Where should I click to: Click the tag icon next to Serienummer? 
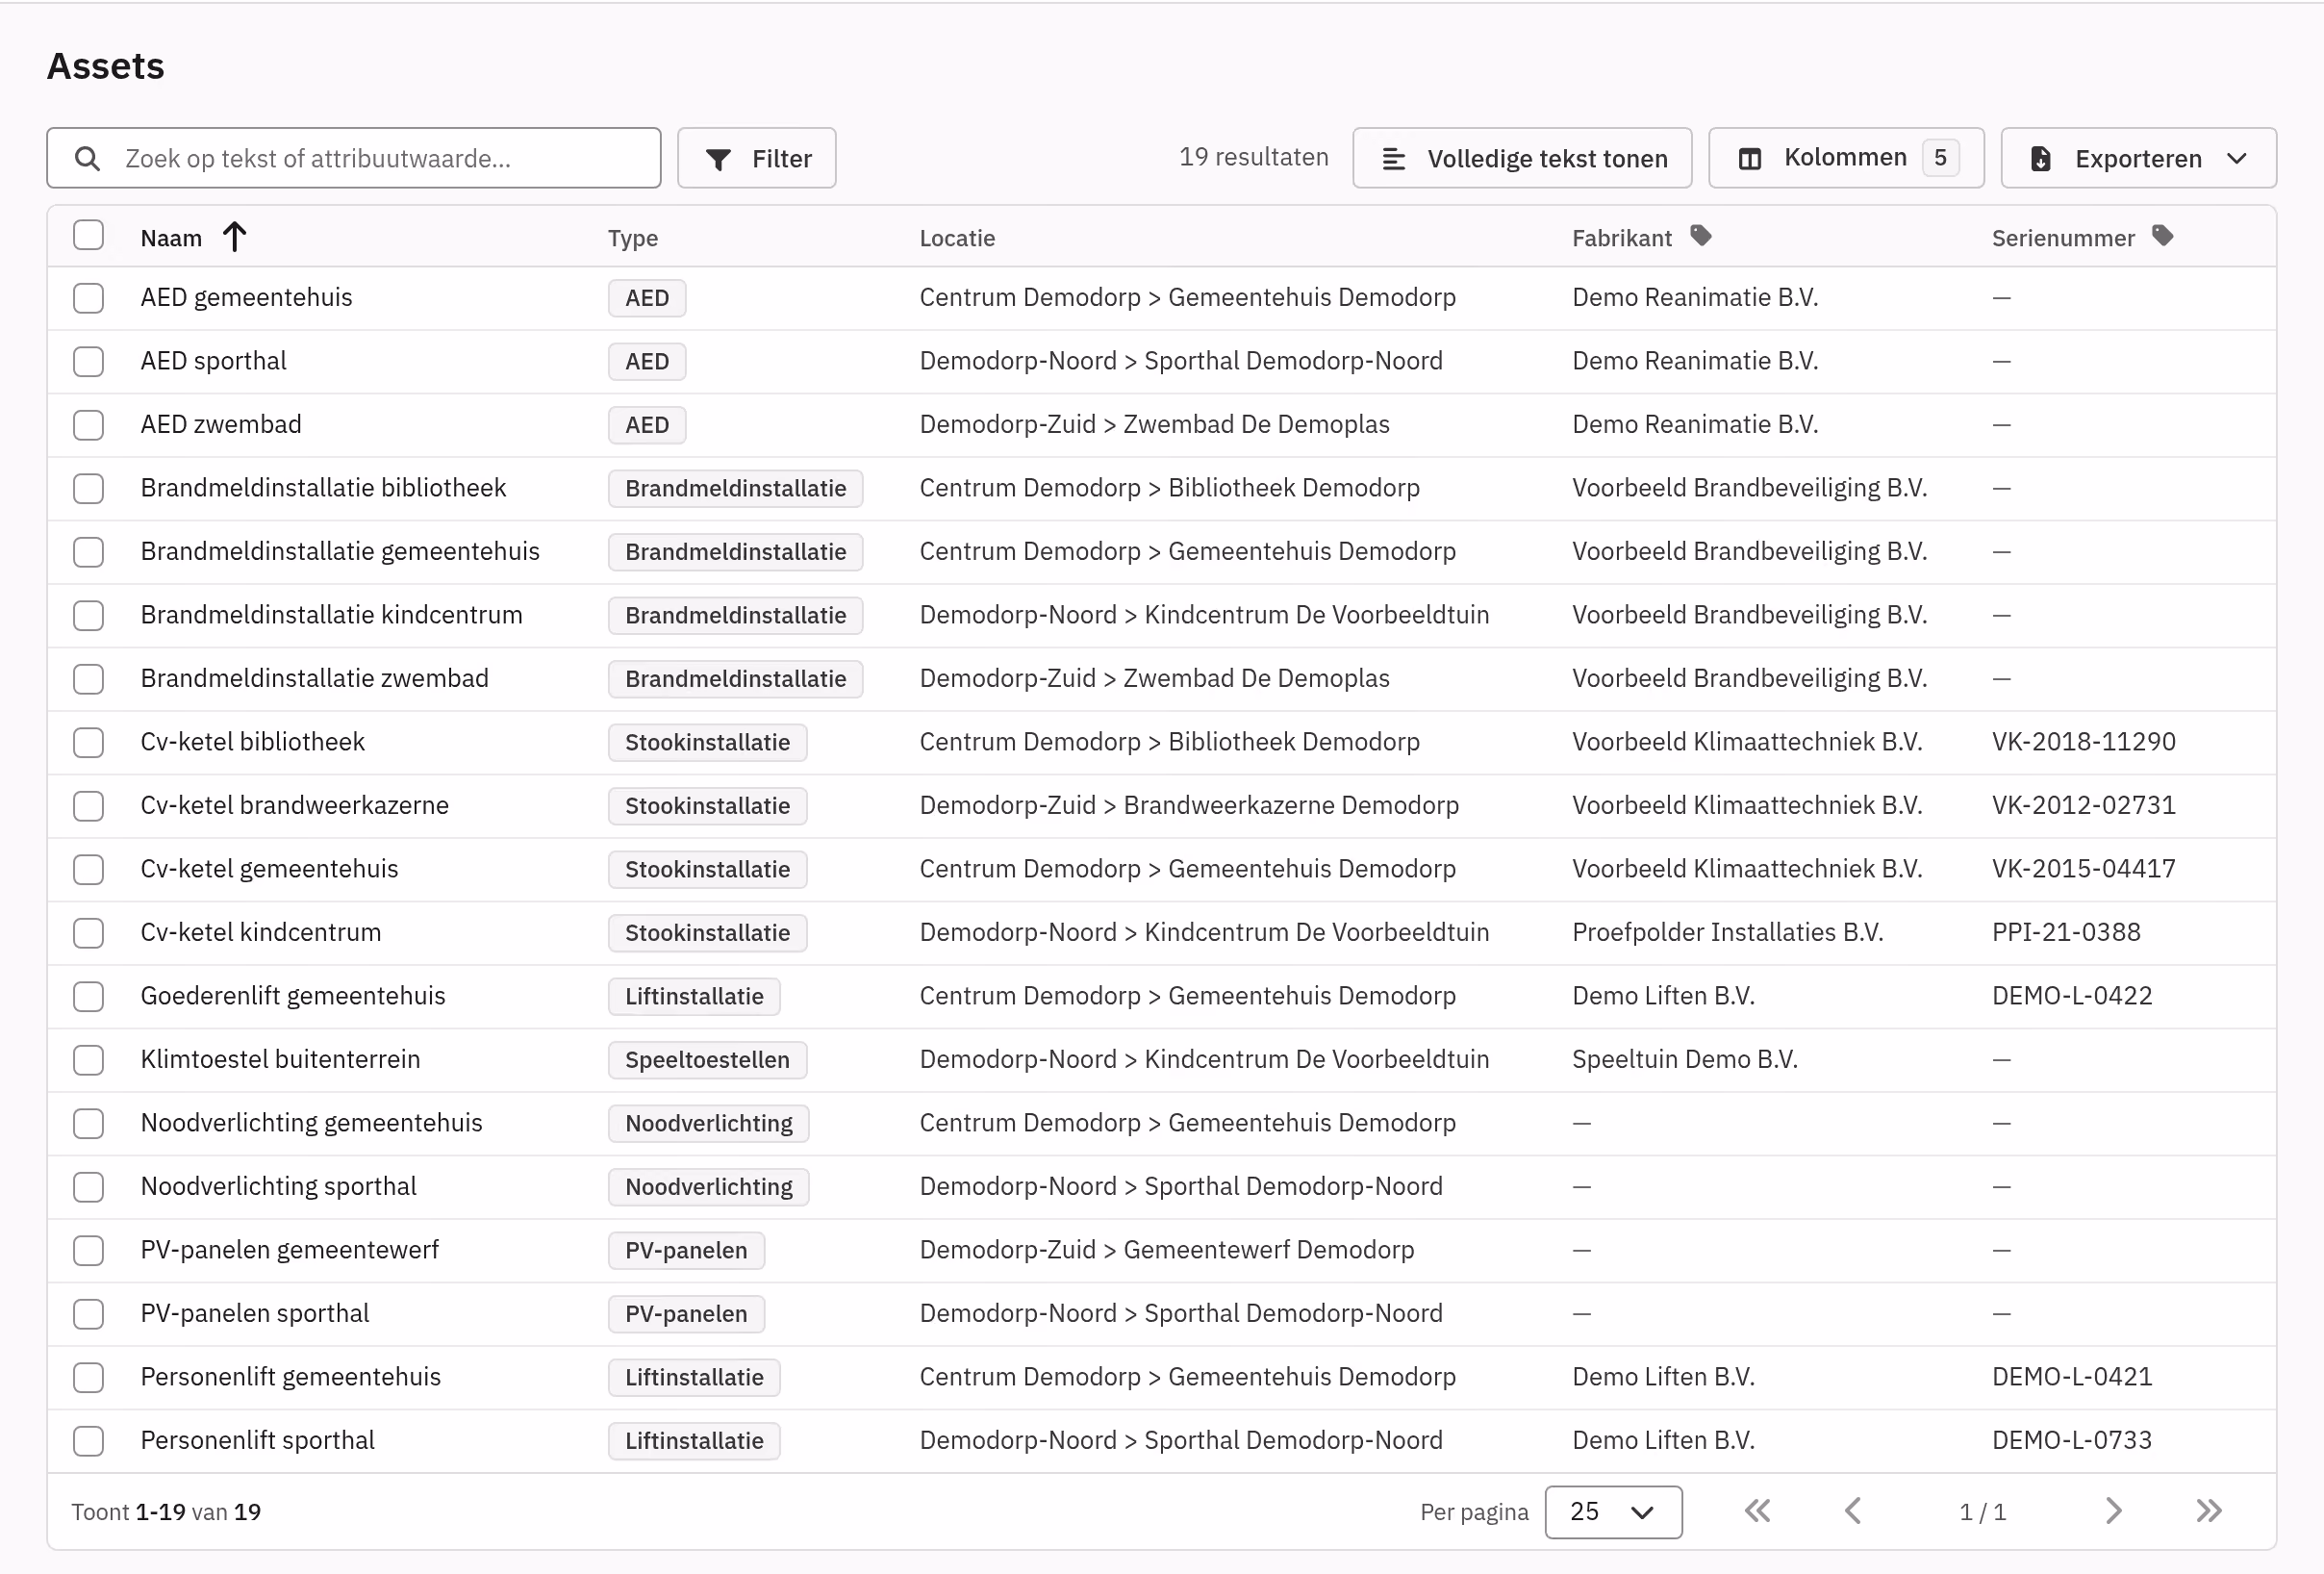[x=2162, y=236]
